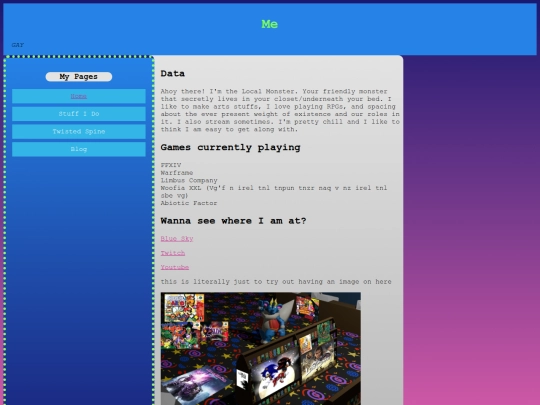Click the "Data" heading

point(173,73)
